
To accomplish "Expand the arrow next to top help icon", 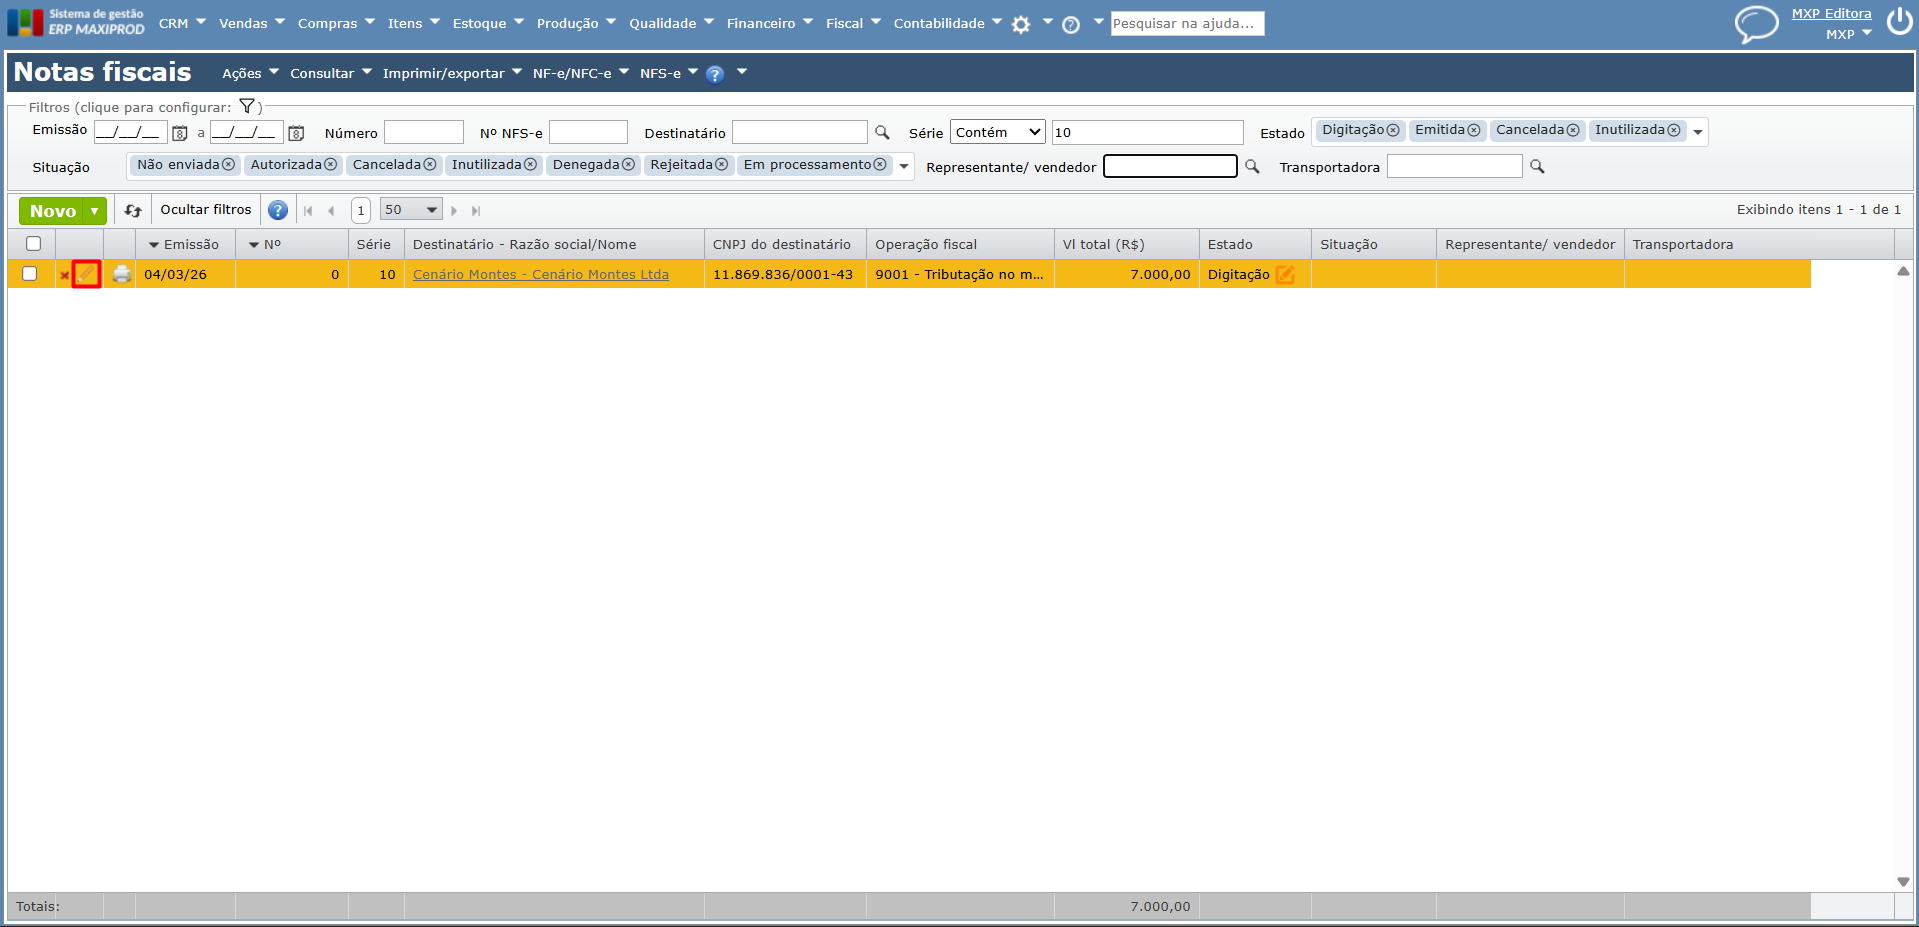I will tap(1098, 21).
